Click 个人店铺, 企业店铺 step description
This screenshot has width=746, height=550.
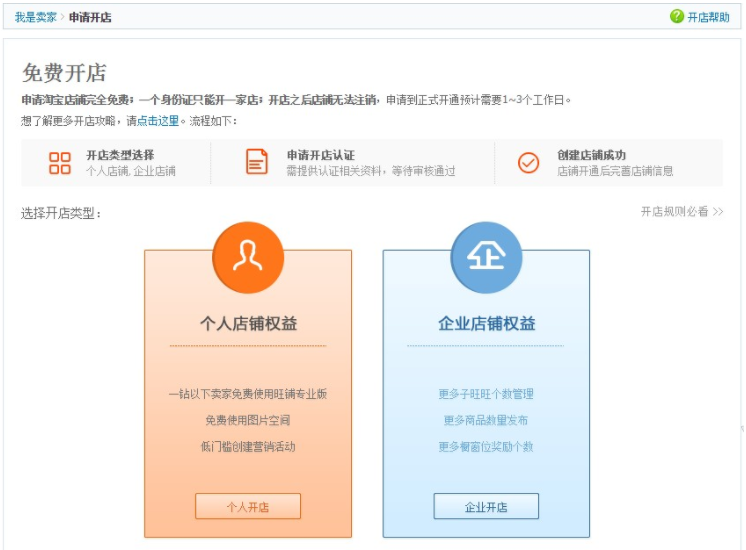(131, 171)
